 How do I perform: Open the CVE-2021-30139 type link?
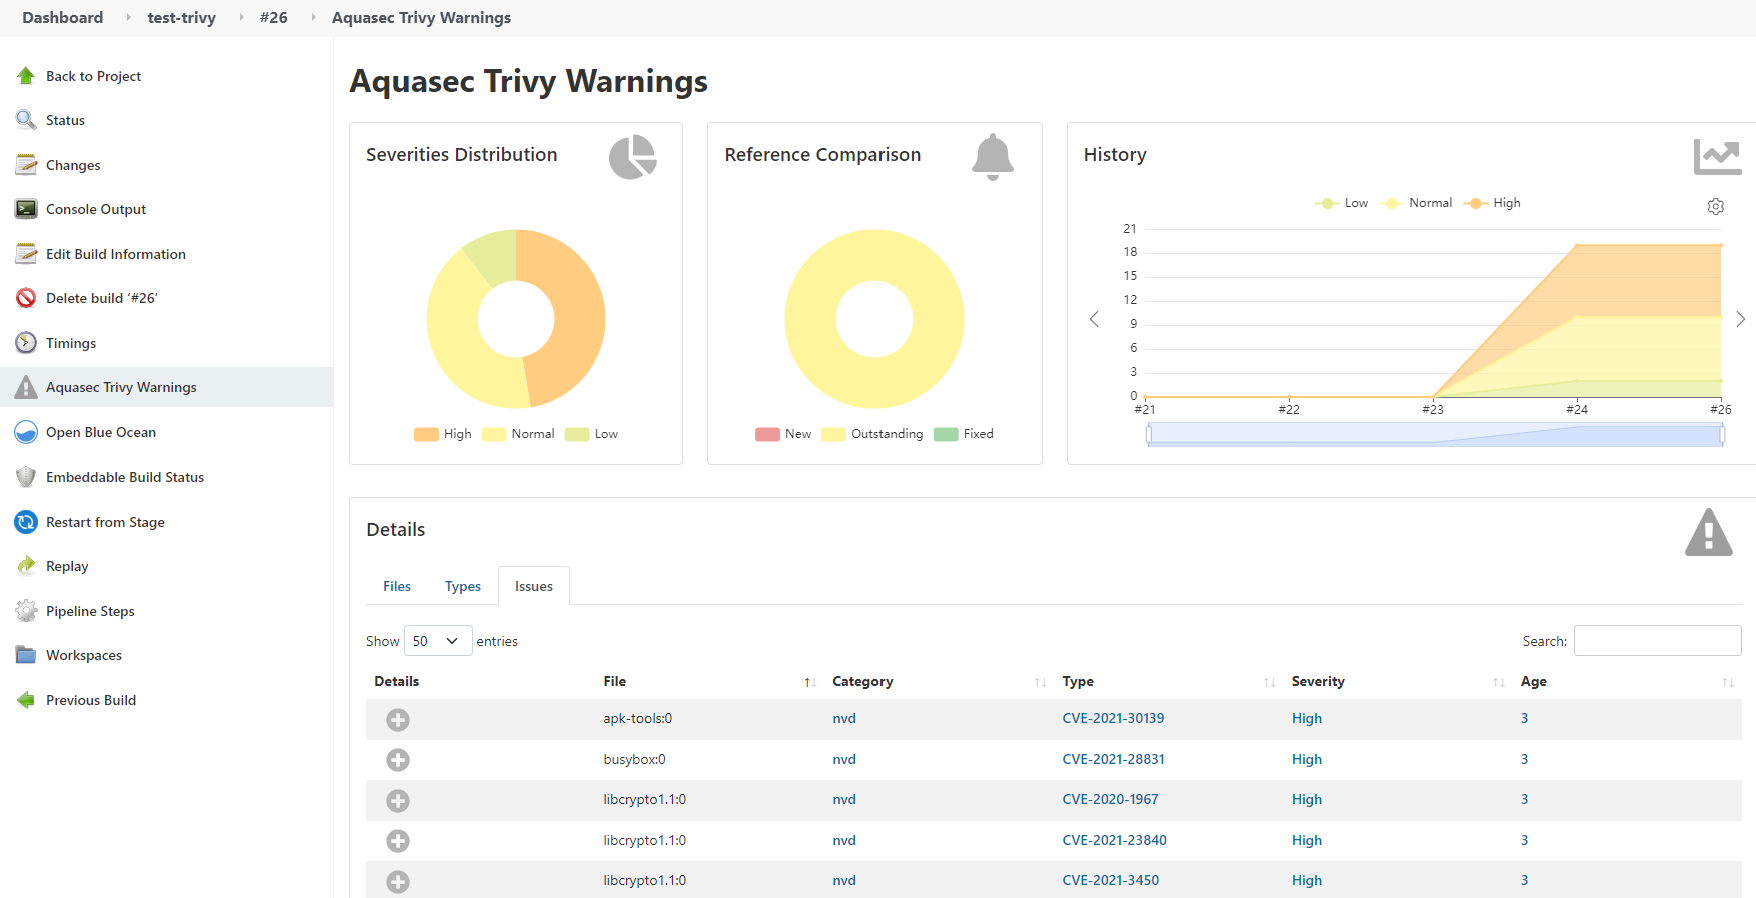pos(1113,719)
